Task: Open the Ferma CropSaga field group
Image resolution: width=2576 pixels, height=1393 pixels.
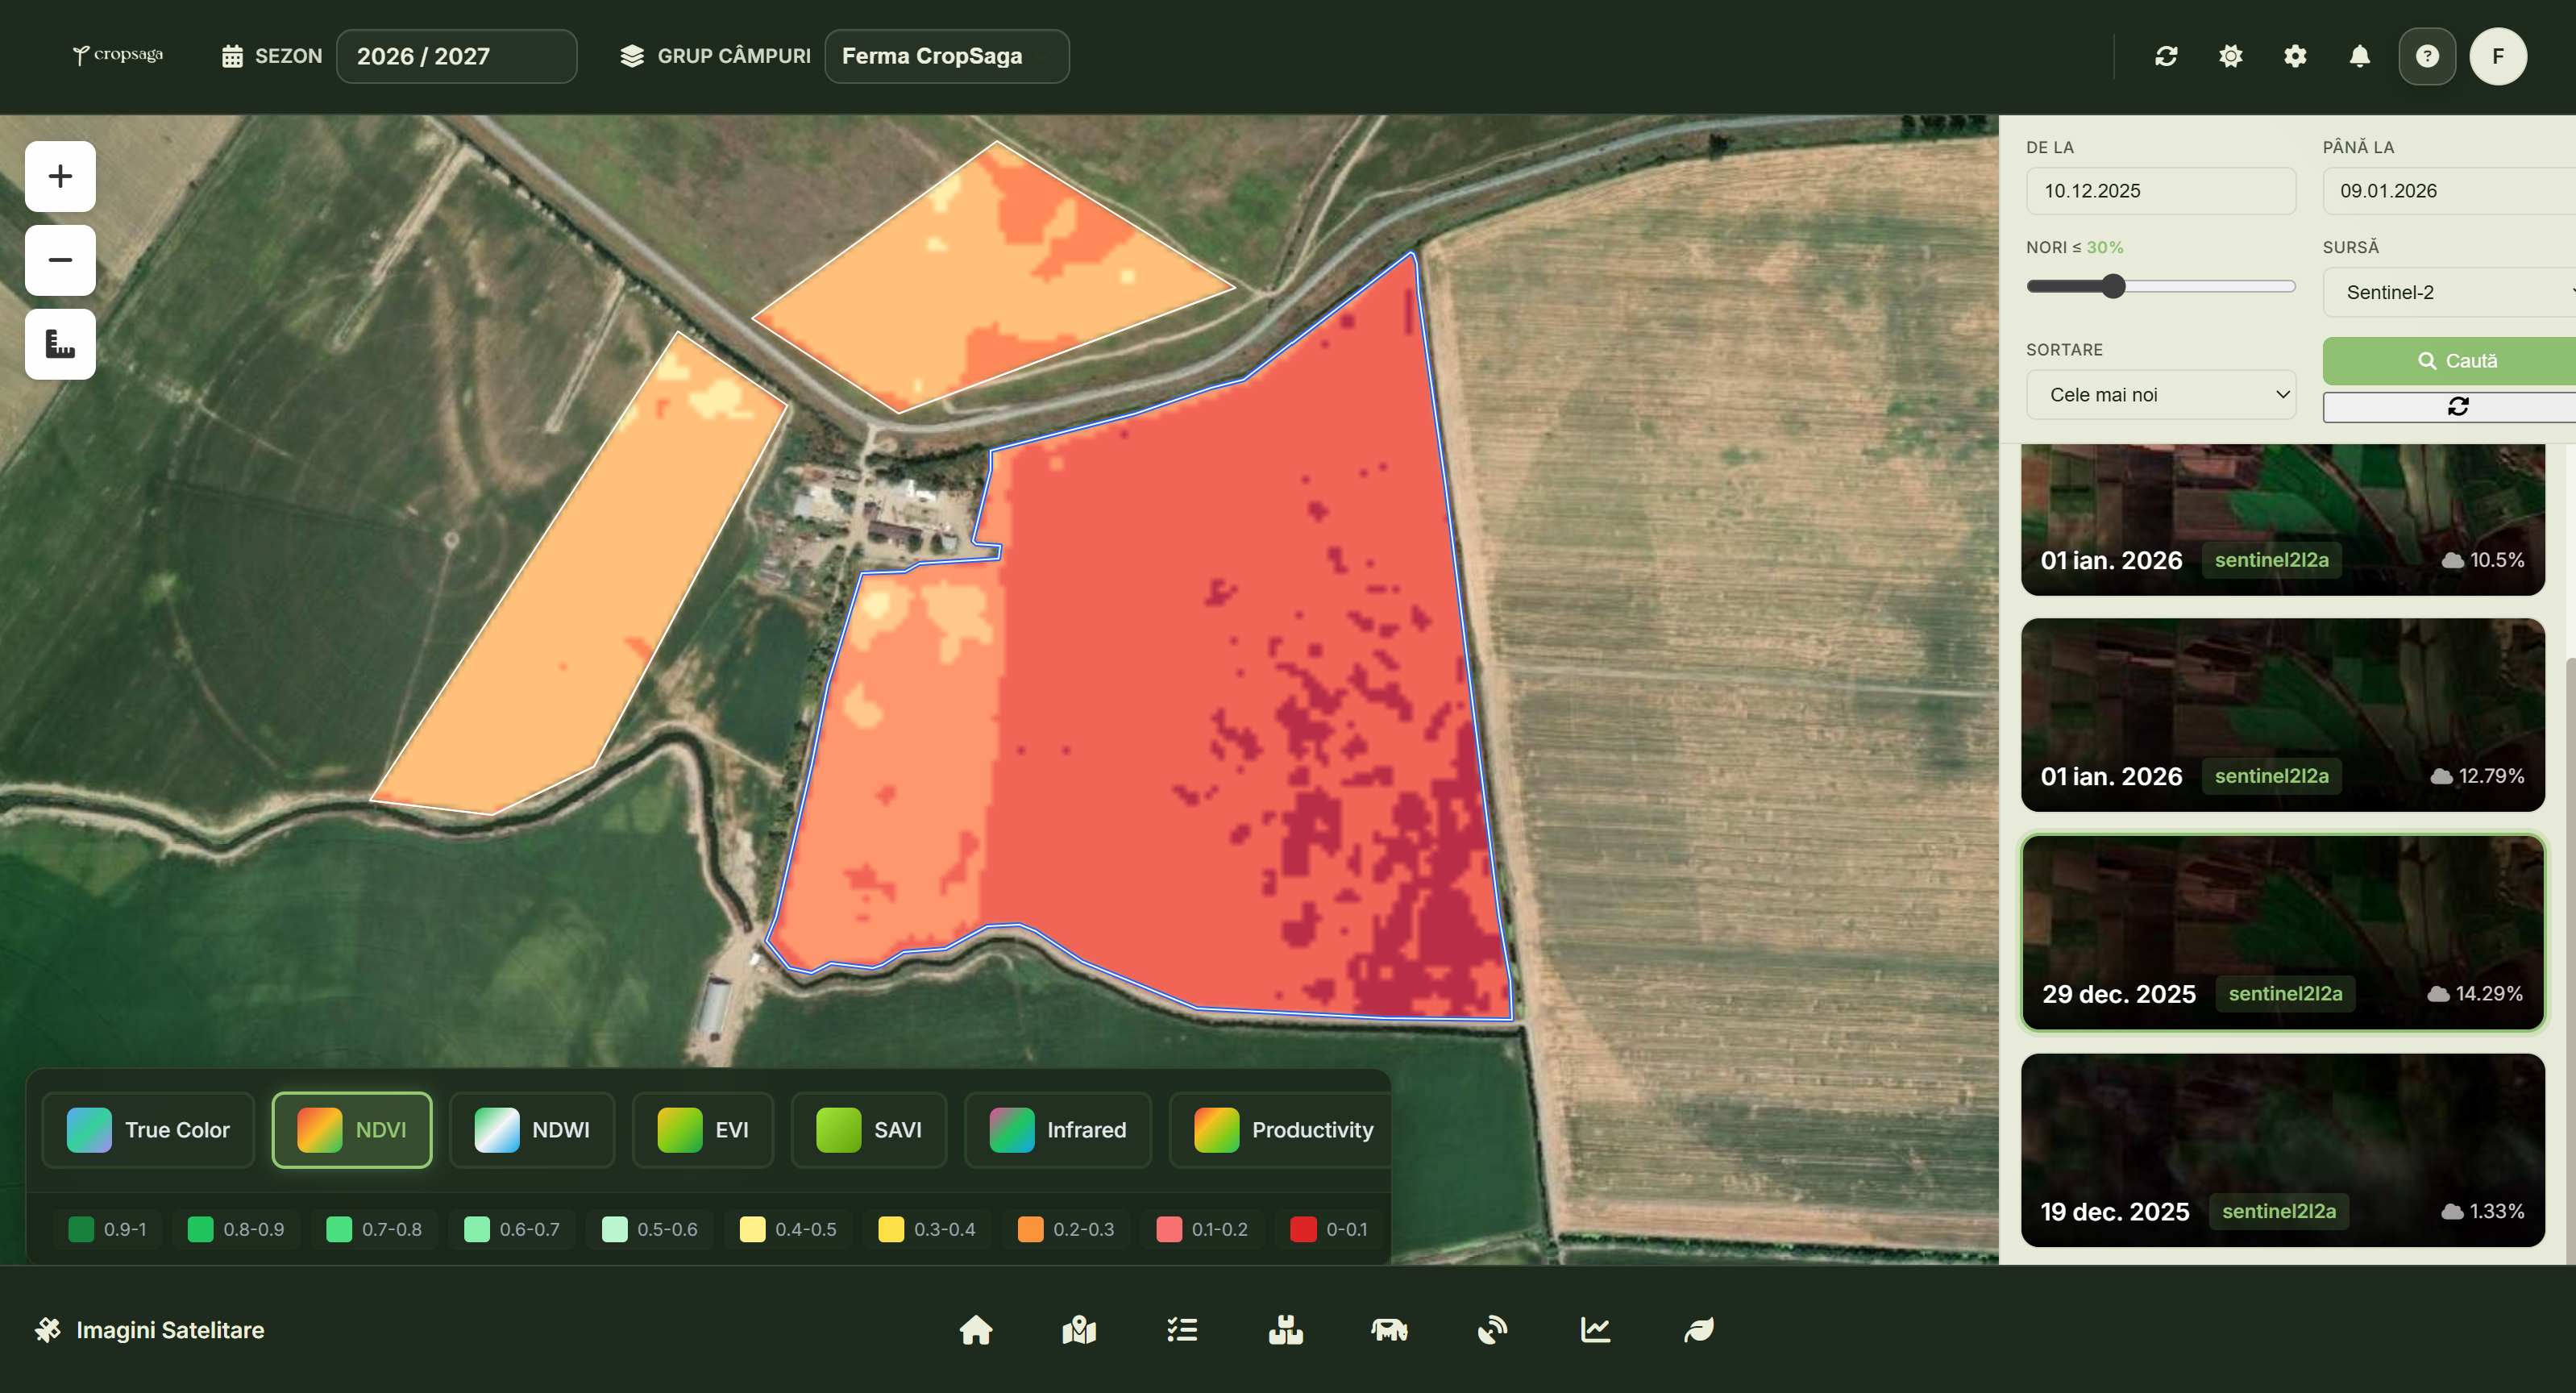Action: click(946, 56)
